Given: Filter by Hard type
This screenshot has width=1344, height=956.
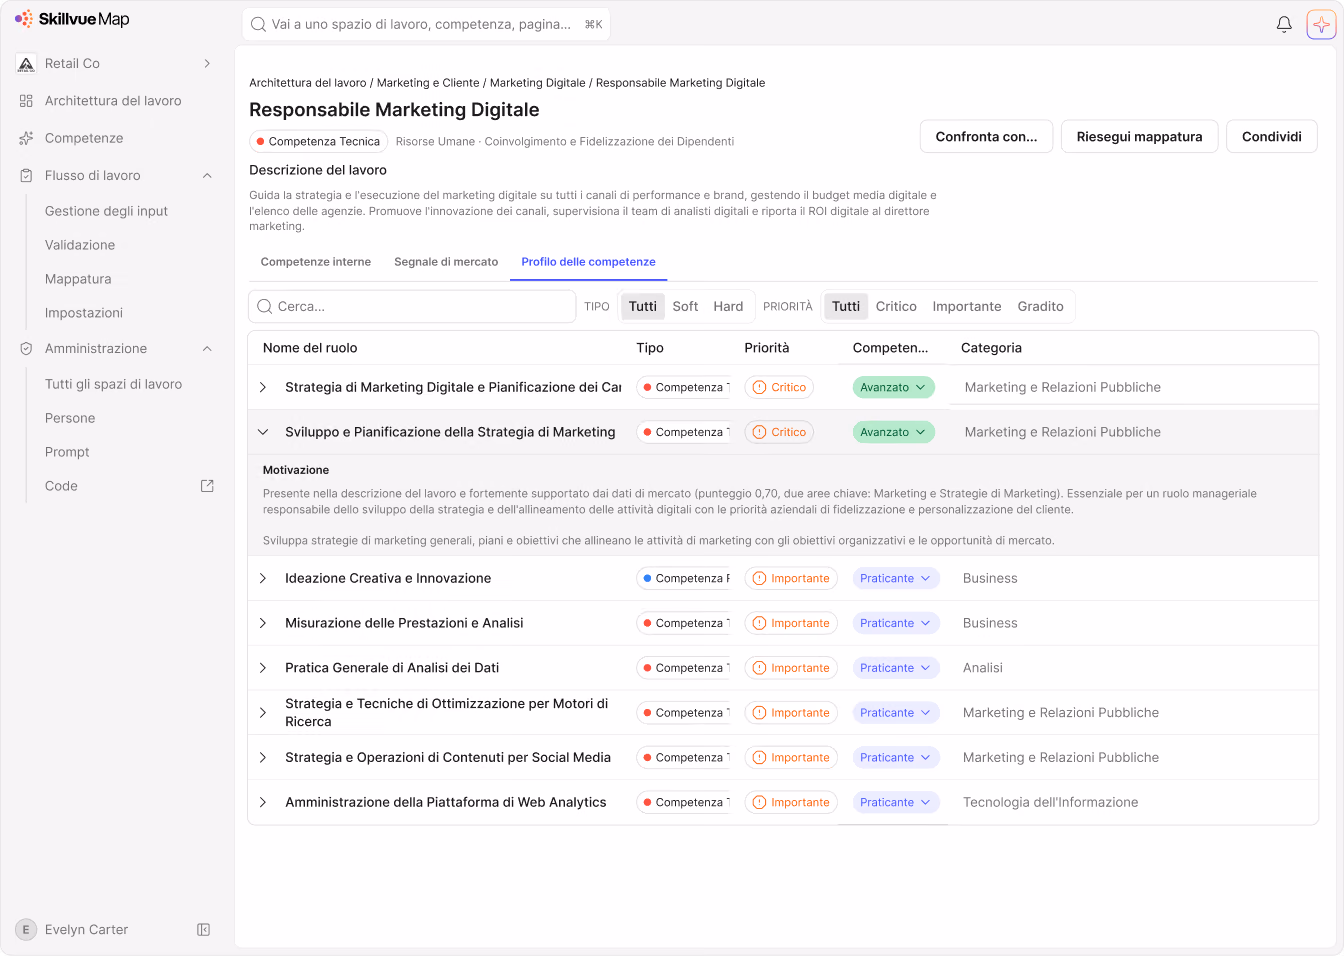Looking at the screenshot, I should [x=728, y=306].
